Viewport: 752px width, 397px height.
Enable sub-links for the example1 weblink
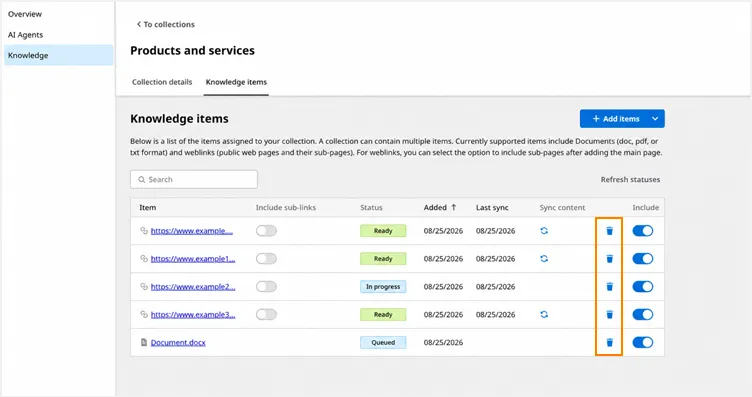266,259
